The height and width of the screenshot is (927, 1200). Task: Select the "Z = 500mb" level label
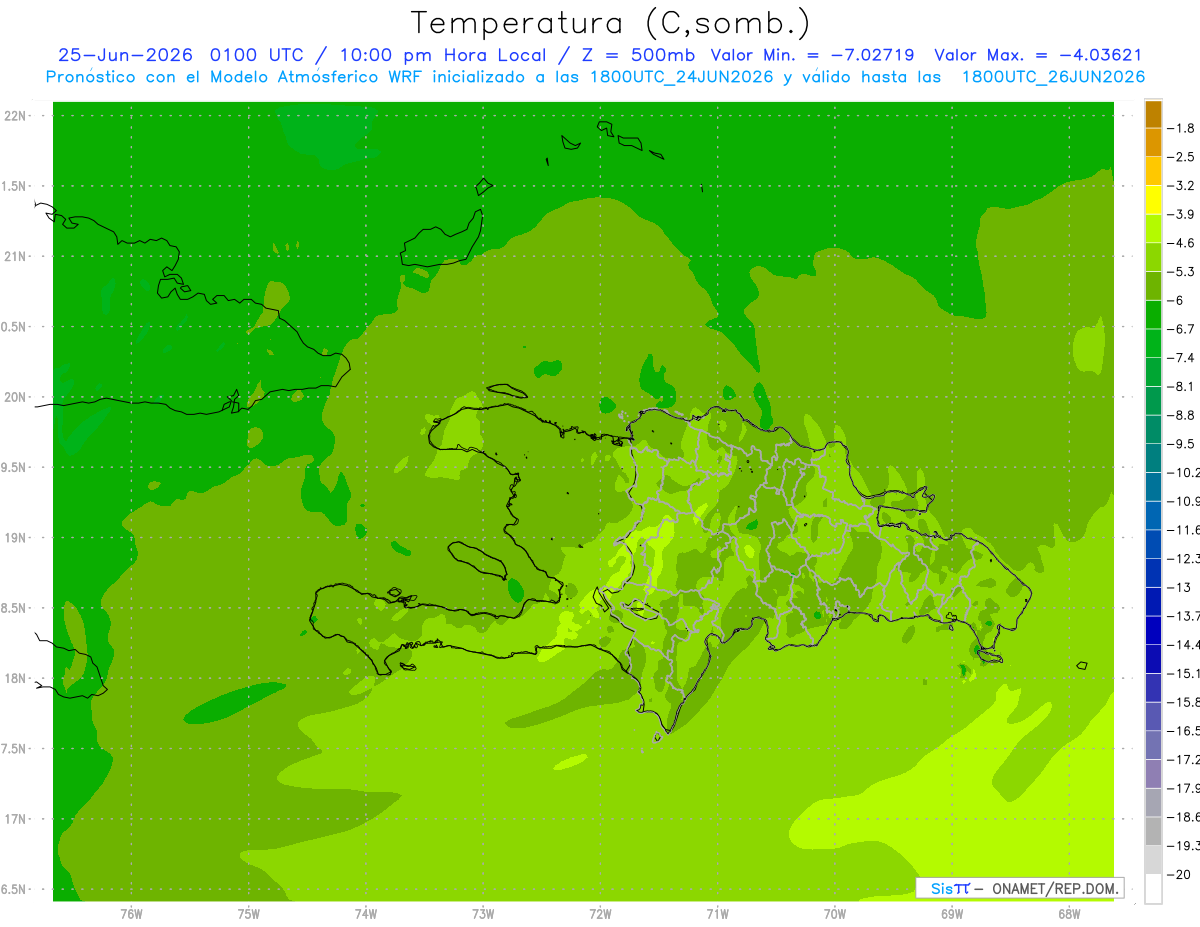[x=638, y=55]
